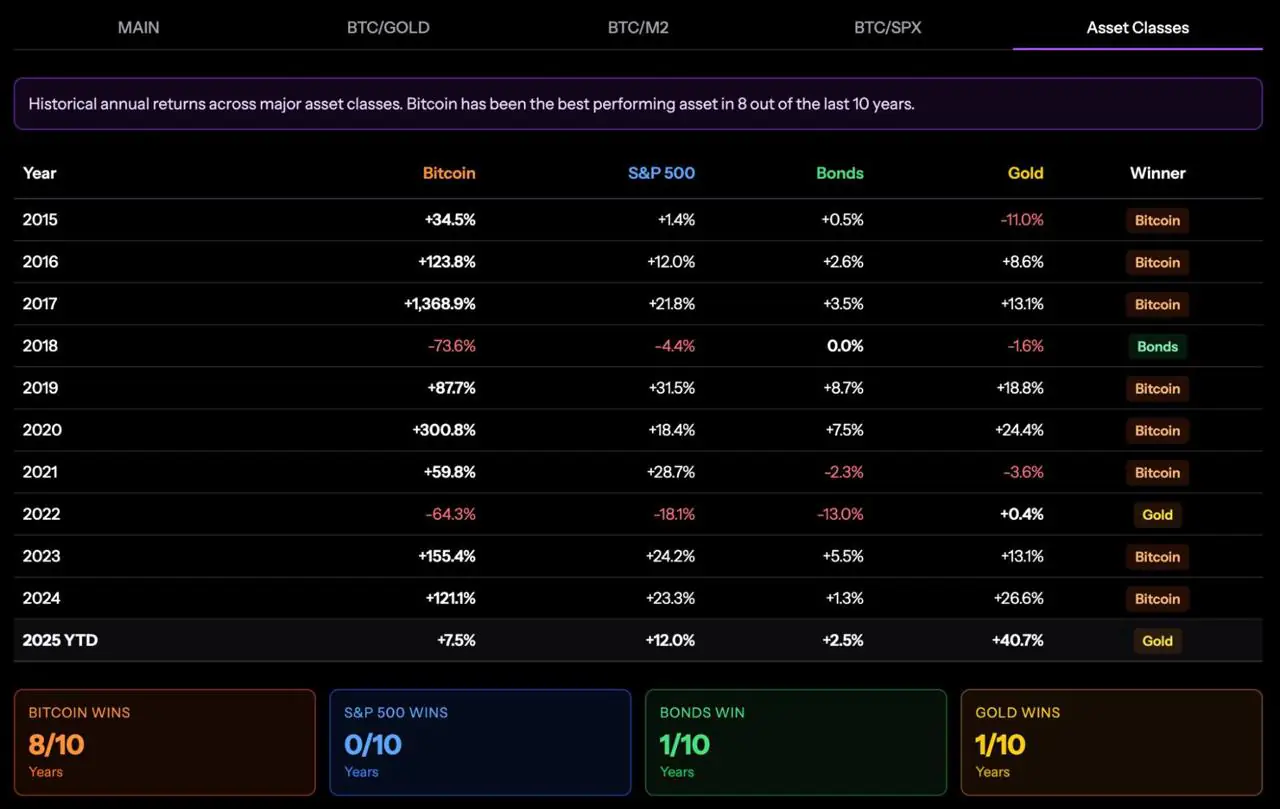The width and height of the screenshot is (1280, 809).
Task: Click Bonds return -13.0% for 2022
Action: 840,514
